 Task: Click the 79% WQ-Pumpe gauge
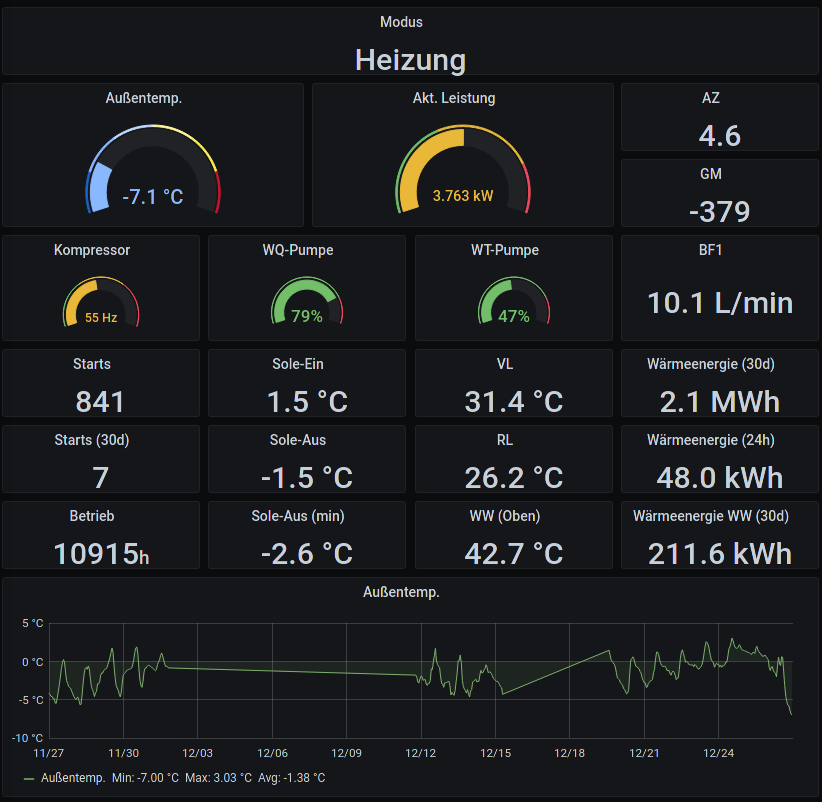coord(307,300)
